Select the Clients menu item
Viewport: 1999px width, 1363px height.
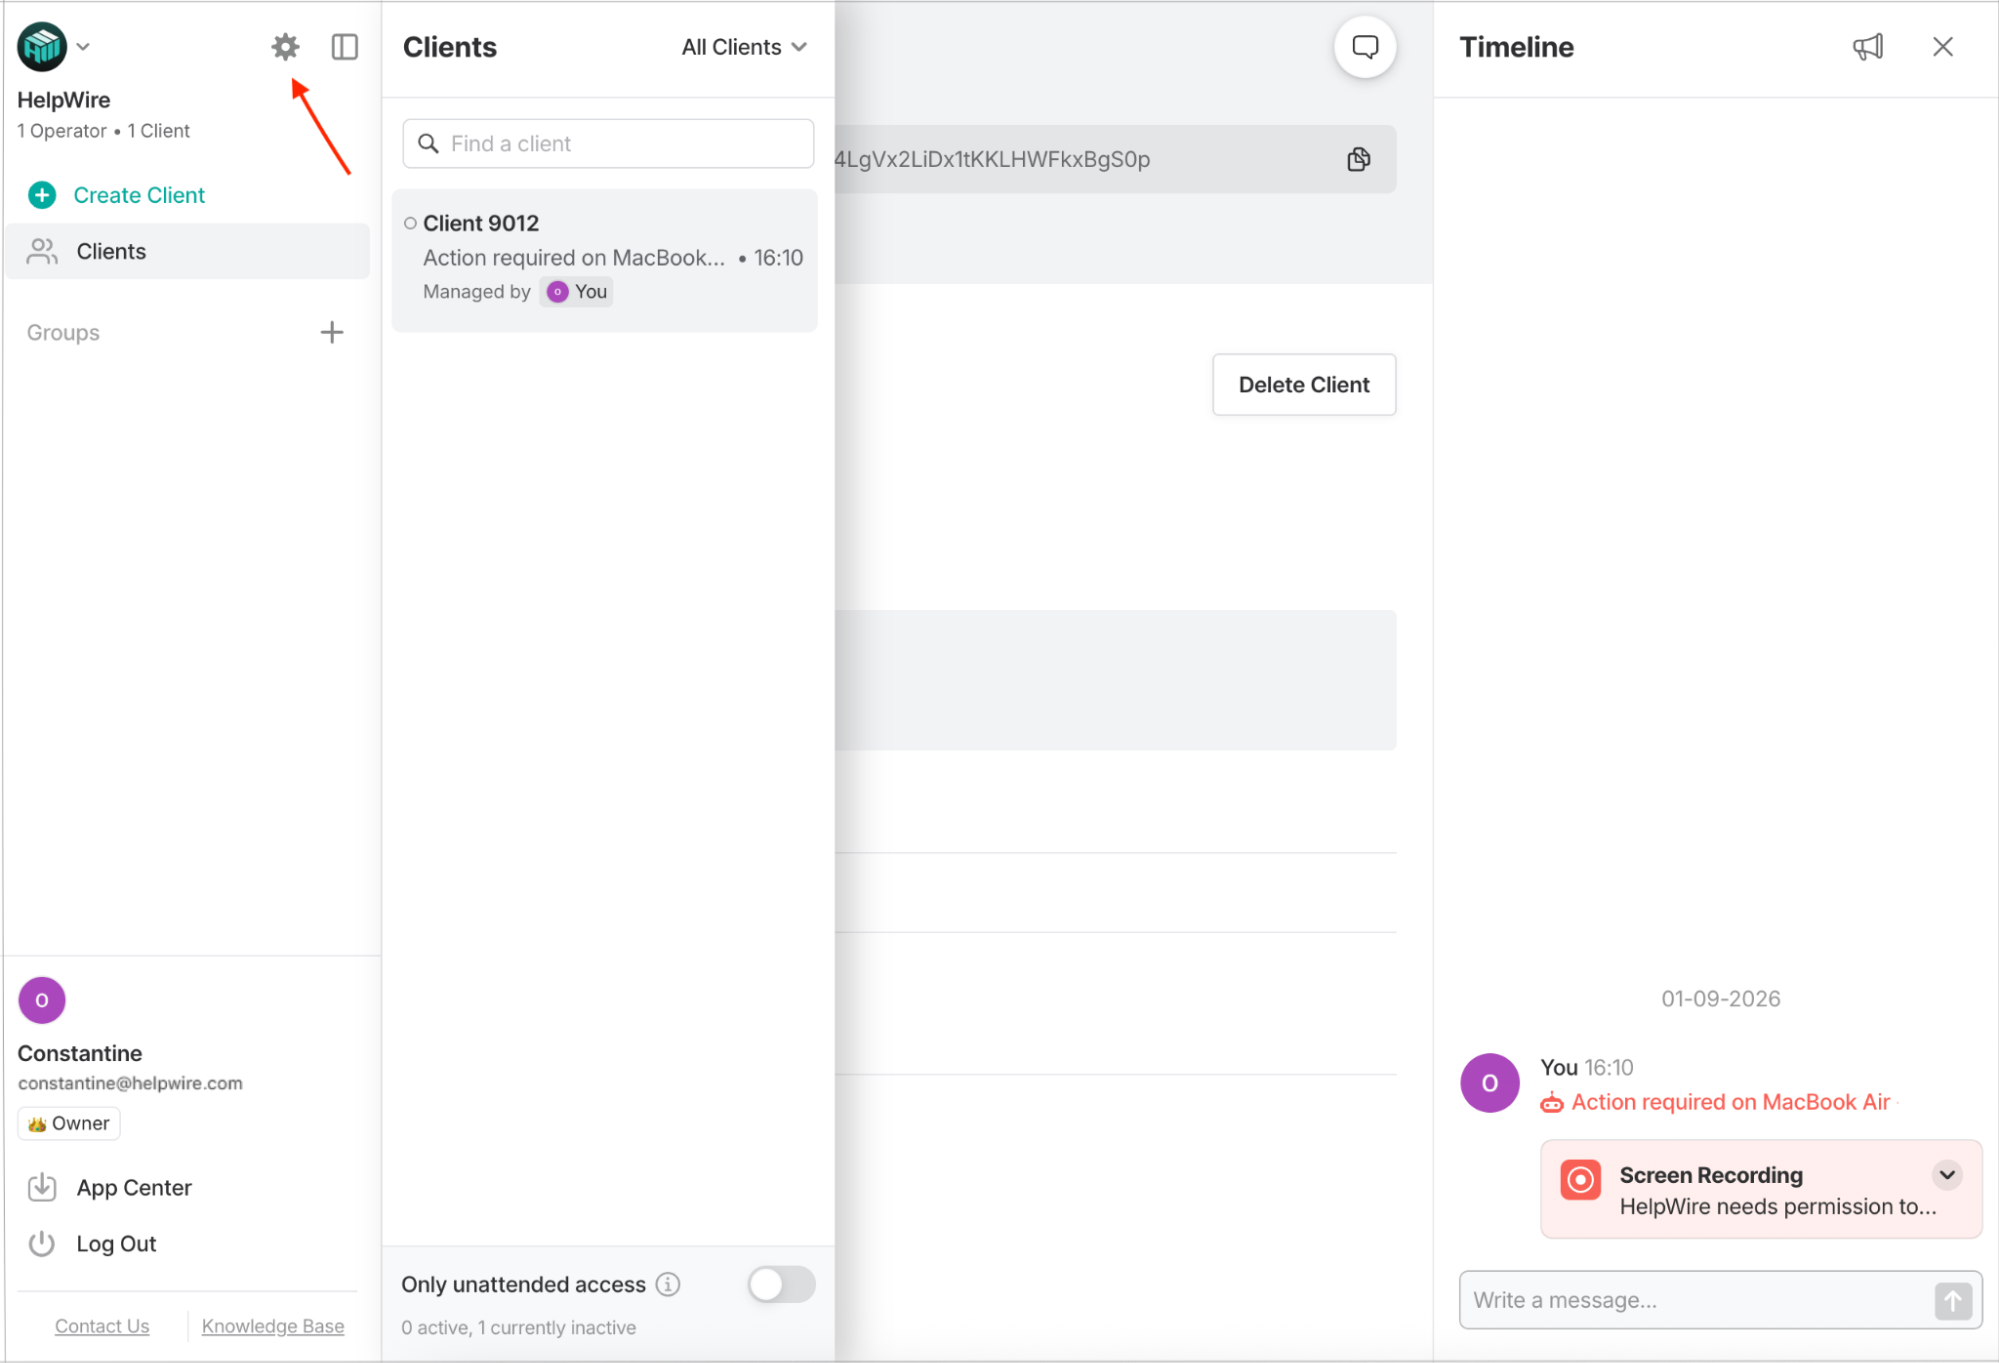tap(188, 251)
